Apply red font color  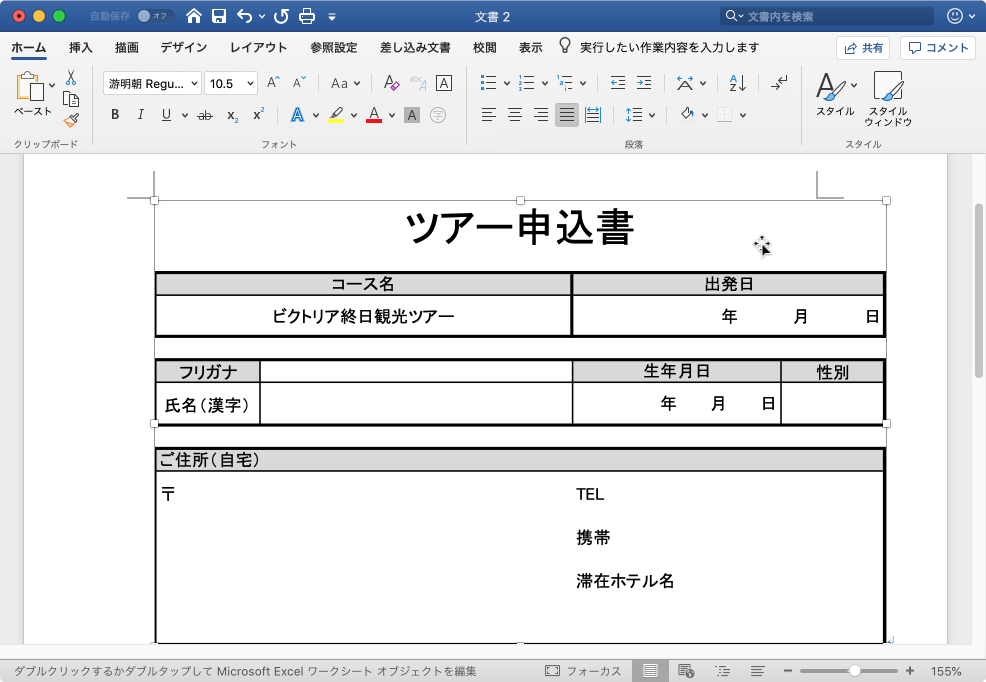[374, 114]
